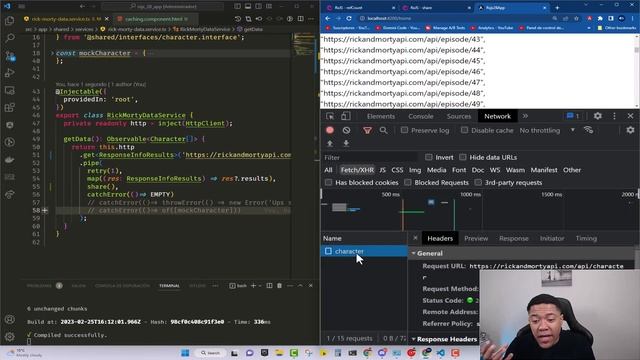Open the Response tab for the request

pyautogui.click(x=513, y=238)
